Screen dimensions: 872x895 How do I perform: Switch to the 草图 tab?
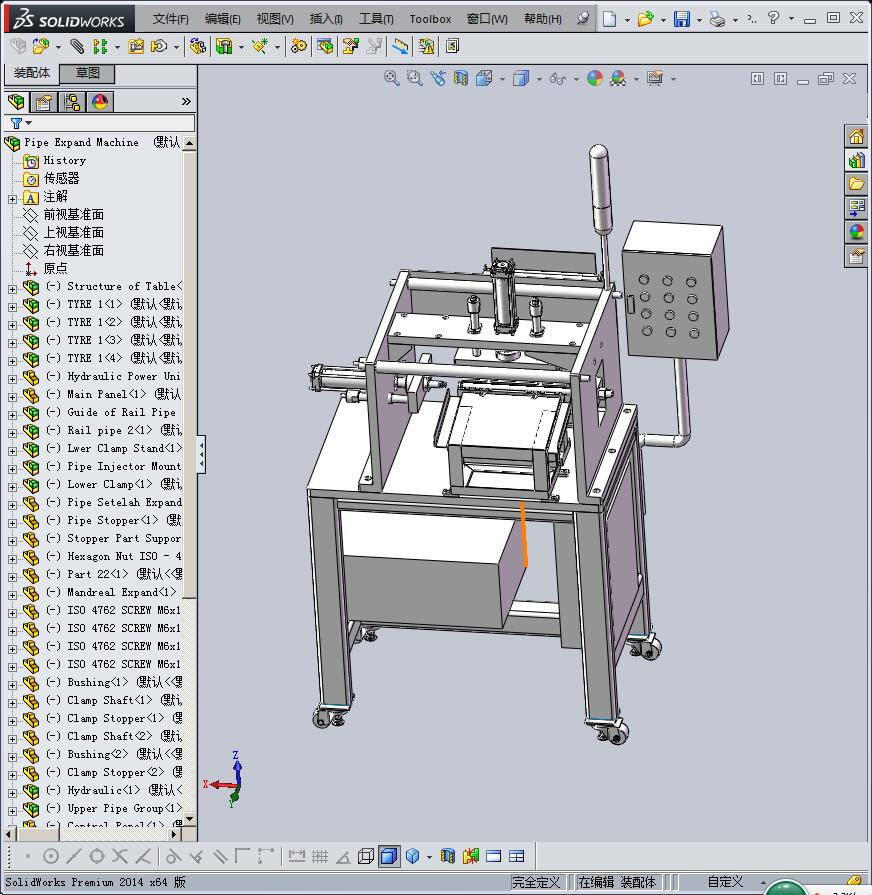click(88, 73)
